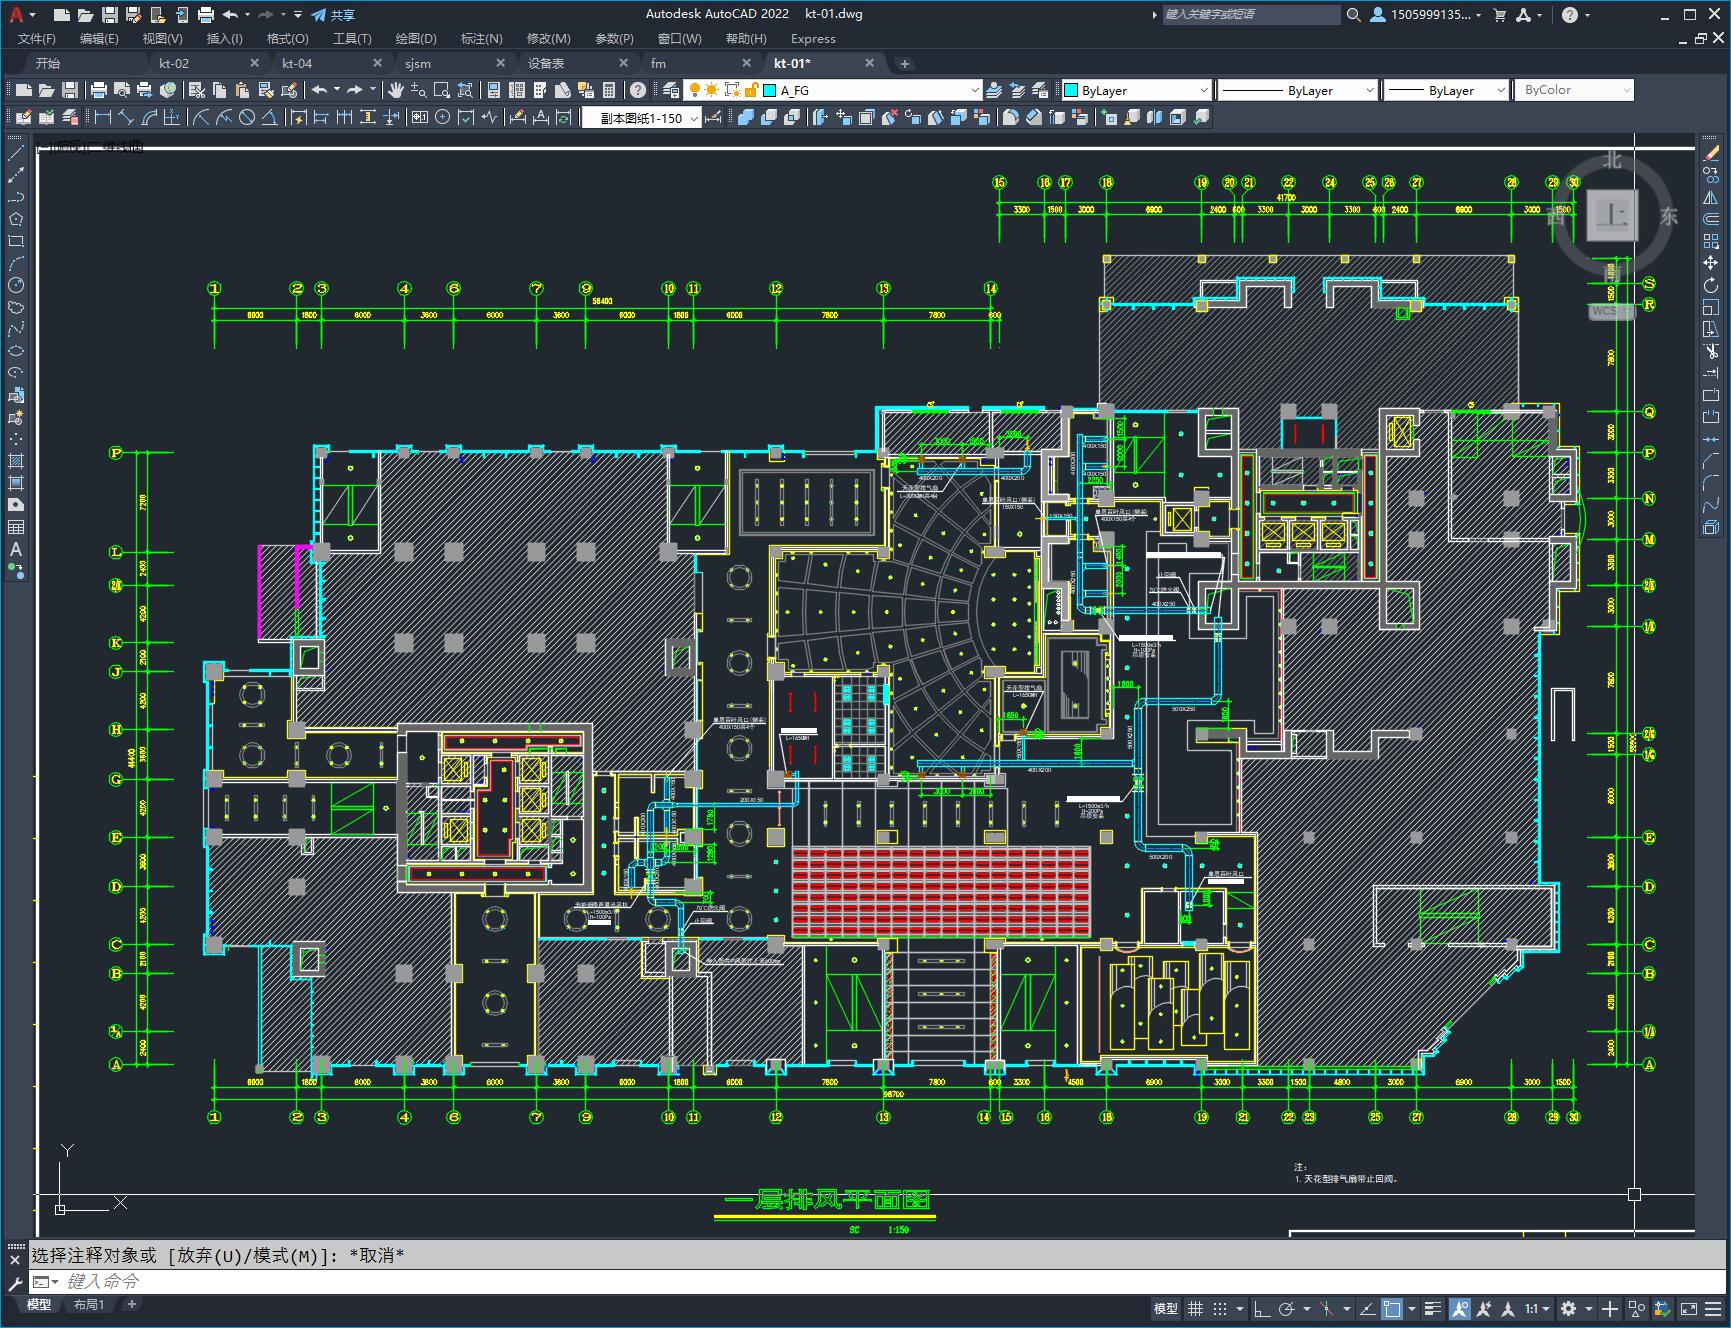Viewport: 1731px width, 1328px height.
Task: Expand the annotation scale 1:1 dropdown
Action: (x=1537, y=1308)
